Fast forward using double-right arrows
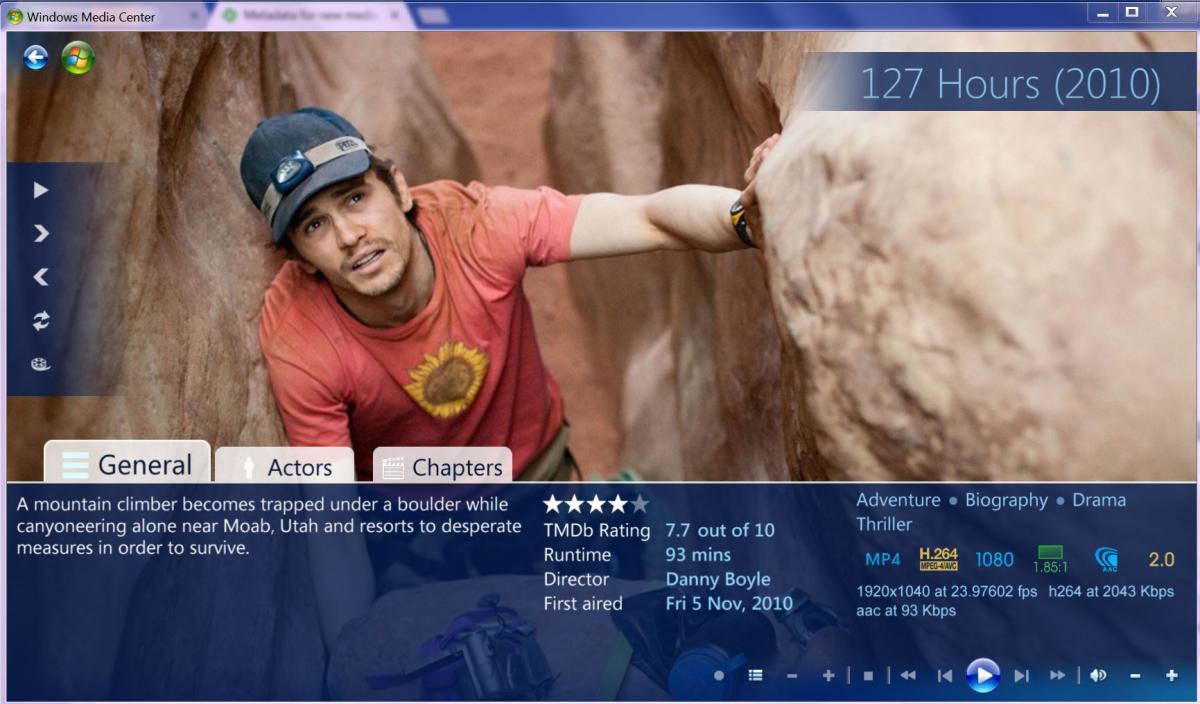Screen dimensions: 1200x704 [1058, 676]
